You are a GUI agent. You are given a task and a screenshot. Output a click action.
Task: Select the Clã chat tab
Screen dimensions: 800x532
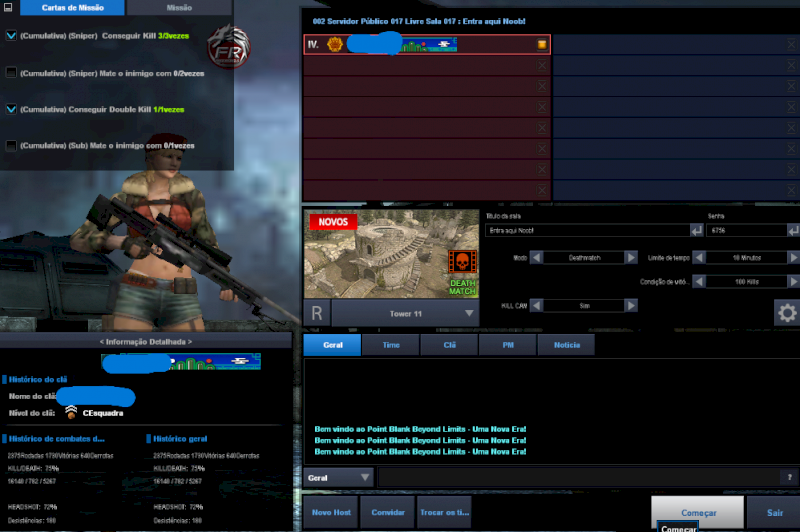tap(449, 345)
